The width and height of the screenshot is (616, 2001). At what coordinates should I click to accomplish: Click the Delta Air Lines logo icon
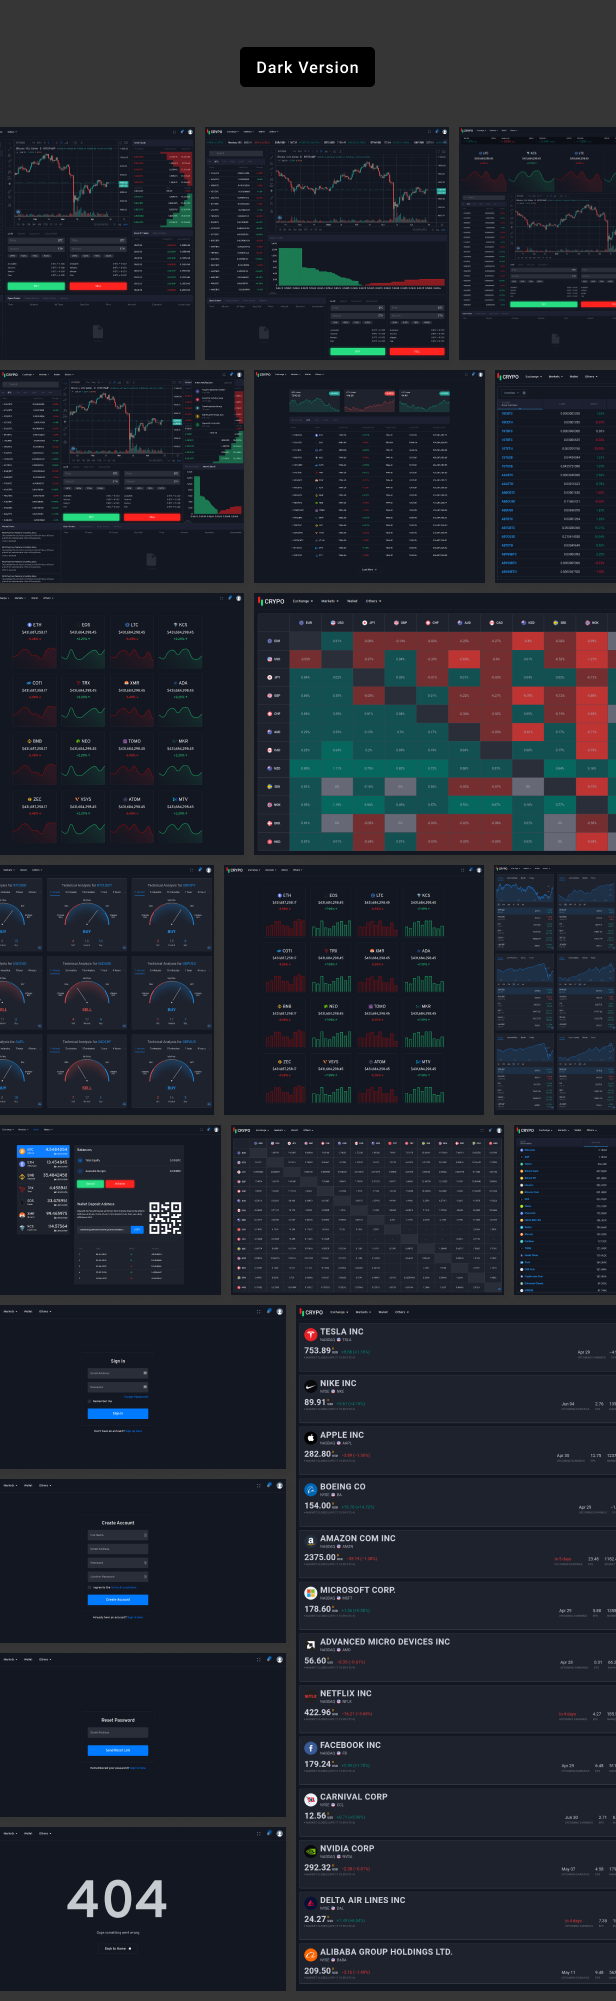(311, 1902)
